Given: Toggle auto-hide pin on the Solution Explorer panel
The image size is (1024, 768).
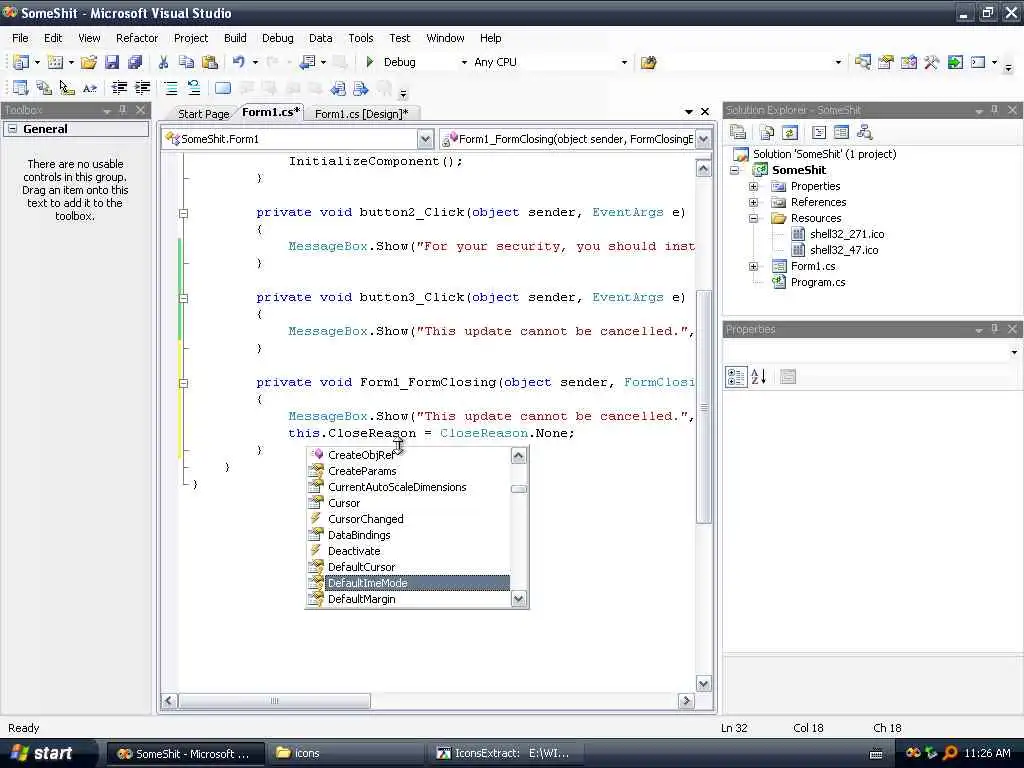Looking at the screenshot, I should pyautogui.click(x=995, y=110).
